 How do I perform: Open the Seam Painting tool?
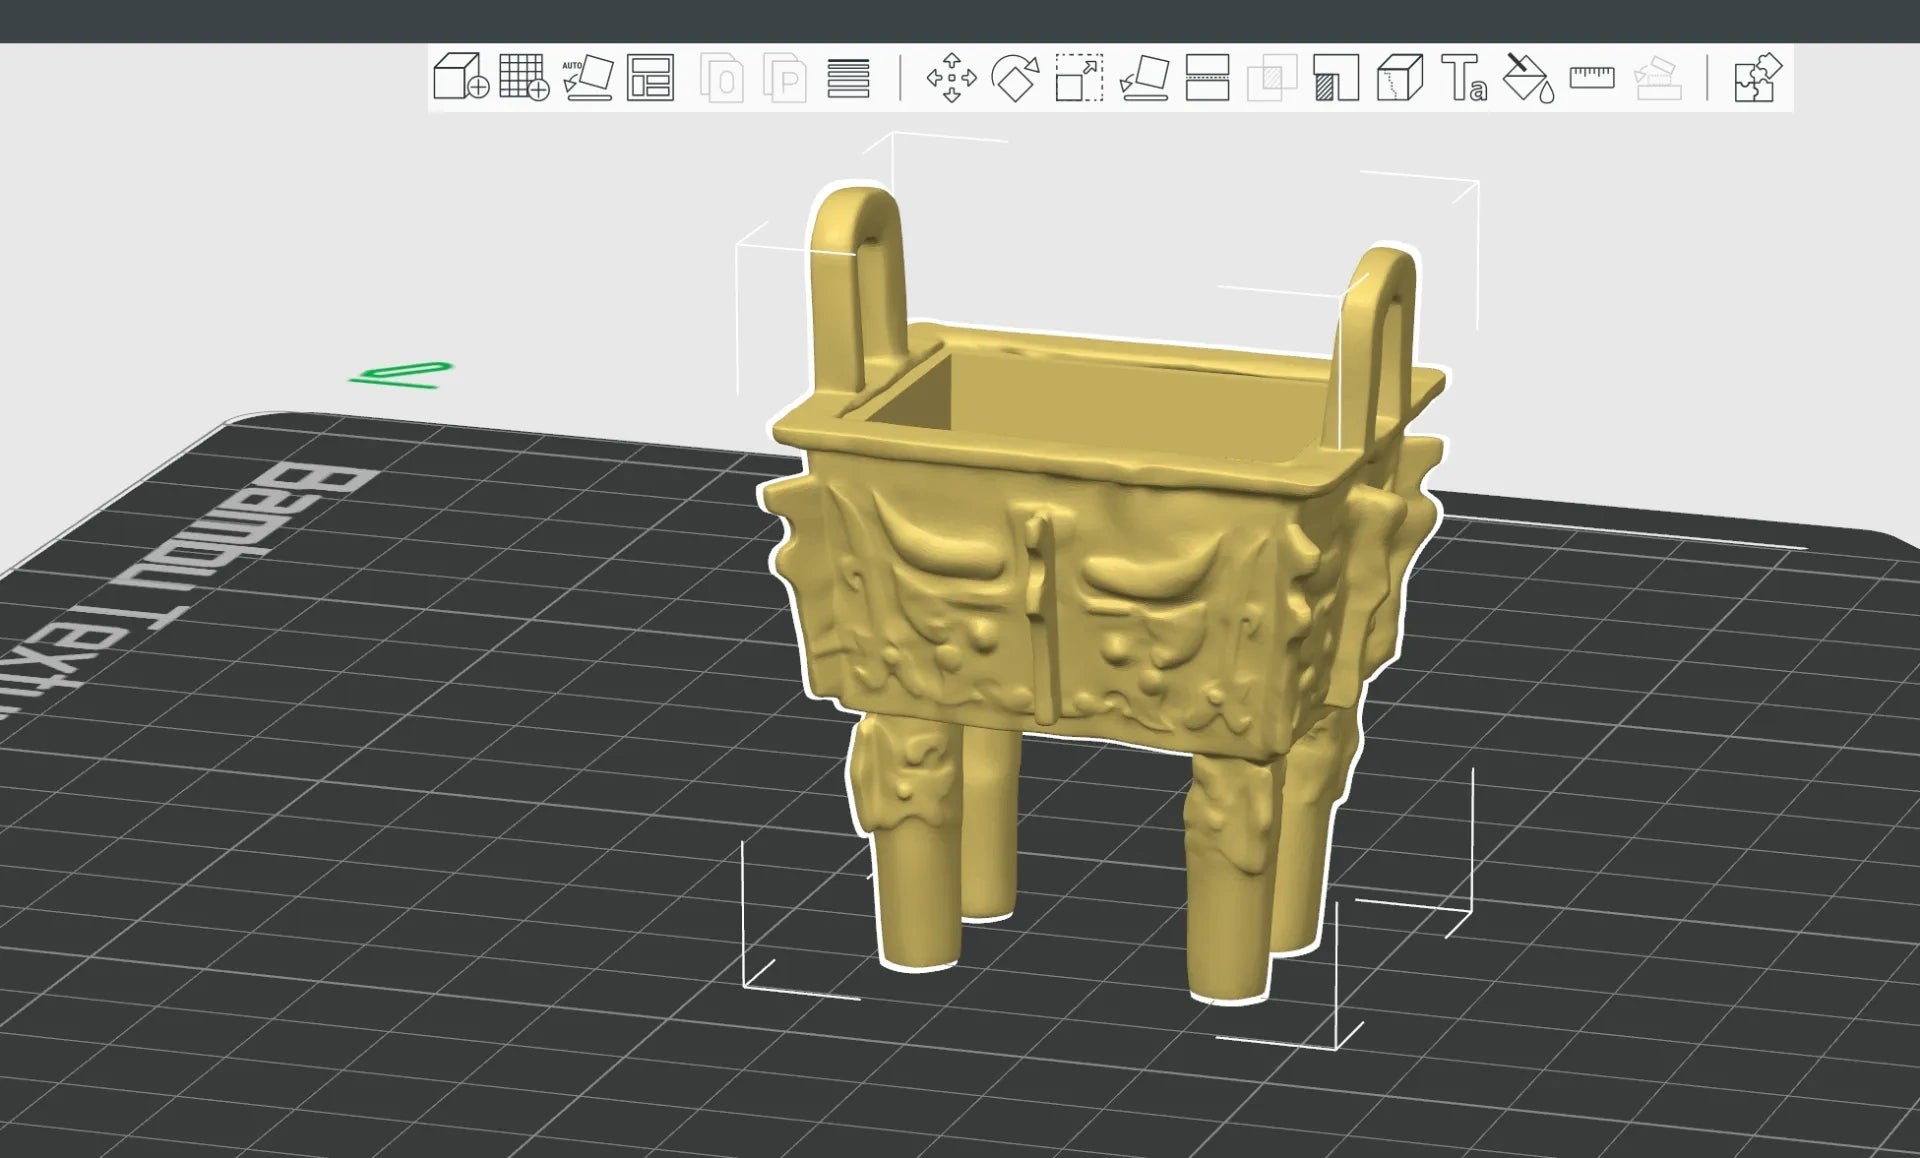[x=1400, y=77]
